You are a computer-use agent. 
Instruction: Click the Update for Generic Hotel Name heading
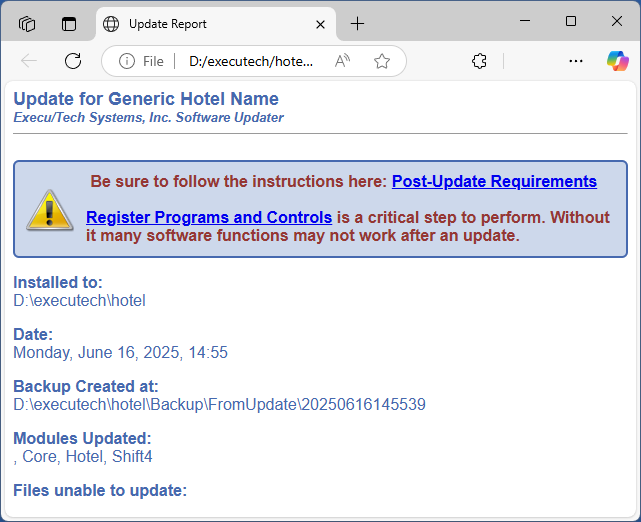point(146,99)
